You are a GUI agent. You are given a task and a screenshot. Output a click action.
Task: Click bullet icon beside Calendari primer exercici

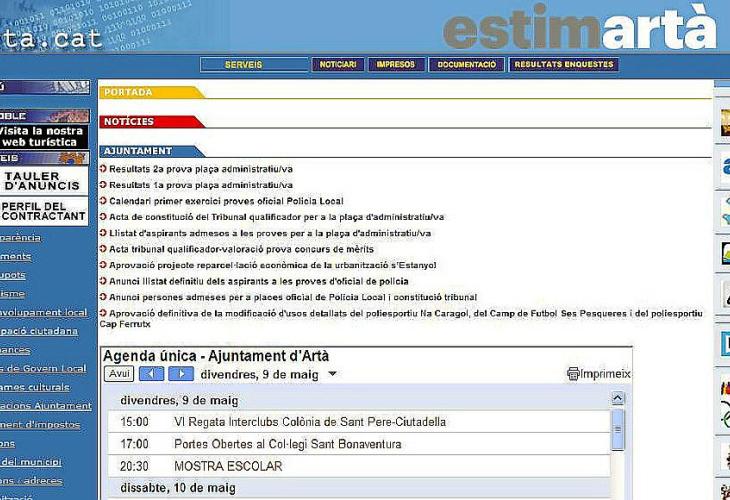(x=103, y=201)
